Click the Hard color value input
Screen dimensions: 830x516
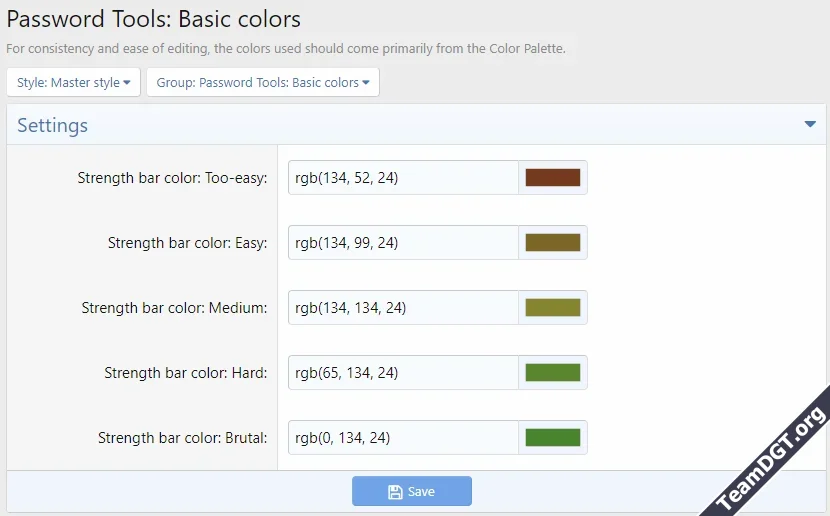[403, 373]
